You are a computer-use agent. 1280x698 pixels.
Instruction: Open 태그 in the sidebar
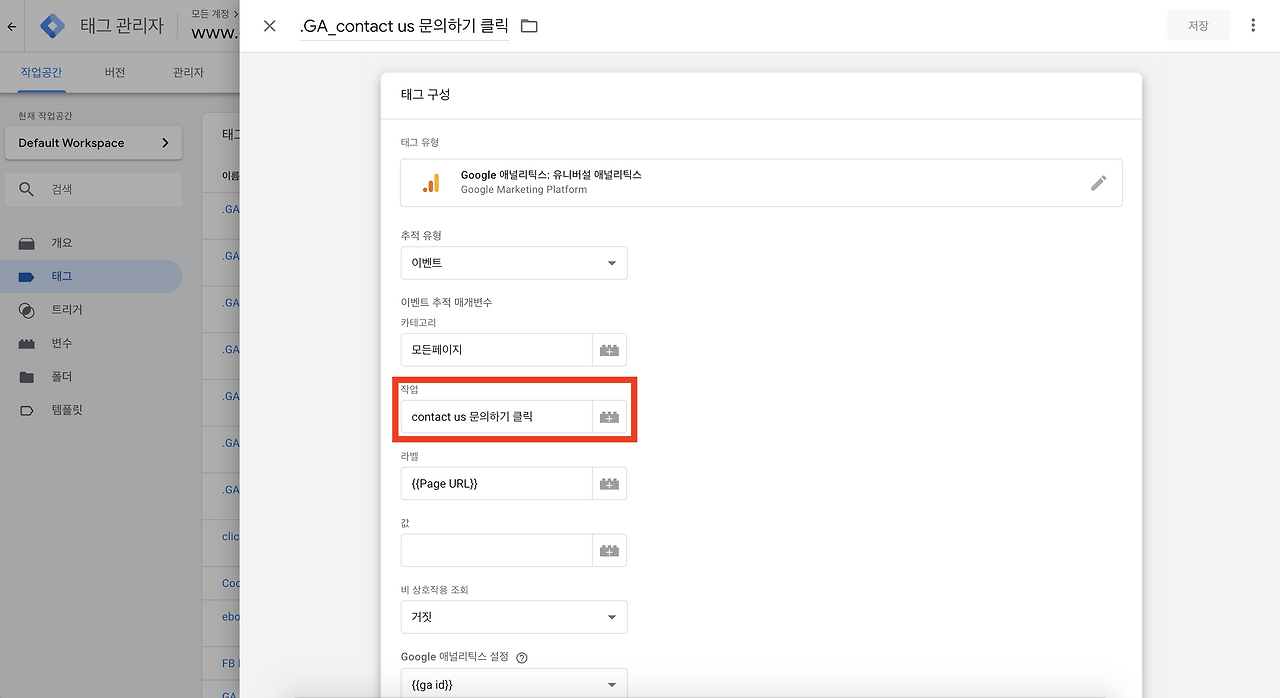click(x=91, y=276)
